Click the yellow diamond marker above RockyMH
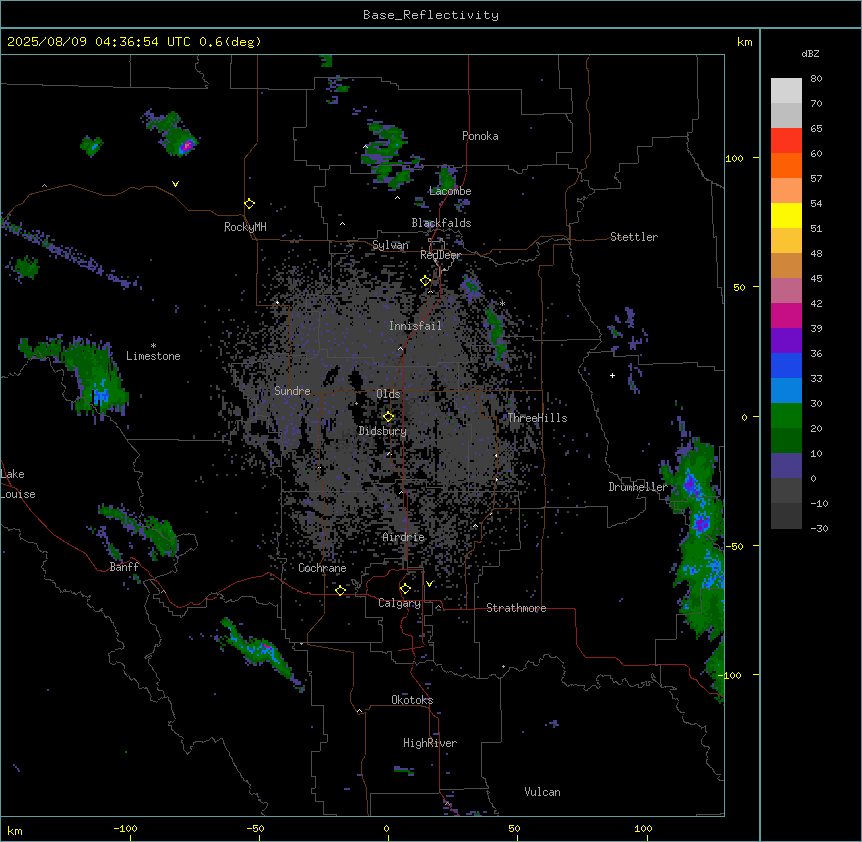This screenshot has width=862, height=842. pyautogui.click(x=250, y=204)
